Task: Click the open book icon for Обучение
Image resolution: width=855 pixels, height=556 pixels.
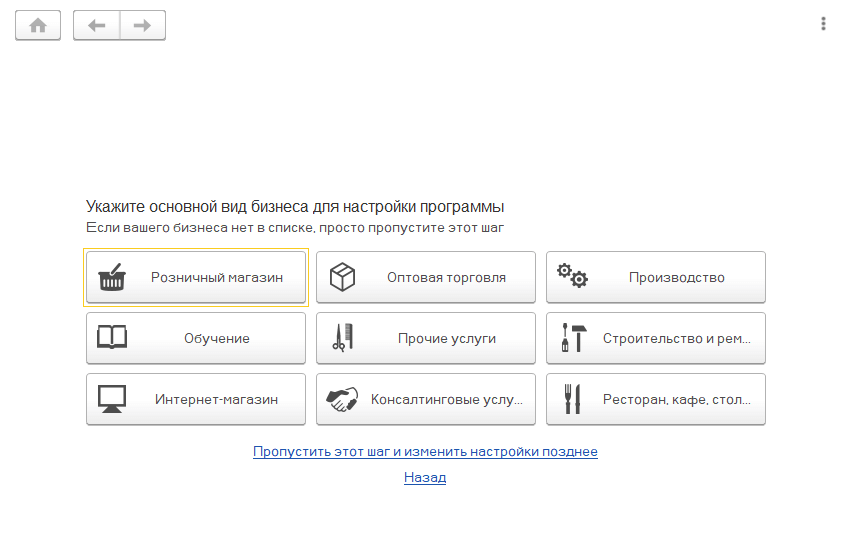Action: [112, 337]
